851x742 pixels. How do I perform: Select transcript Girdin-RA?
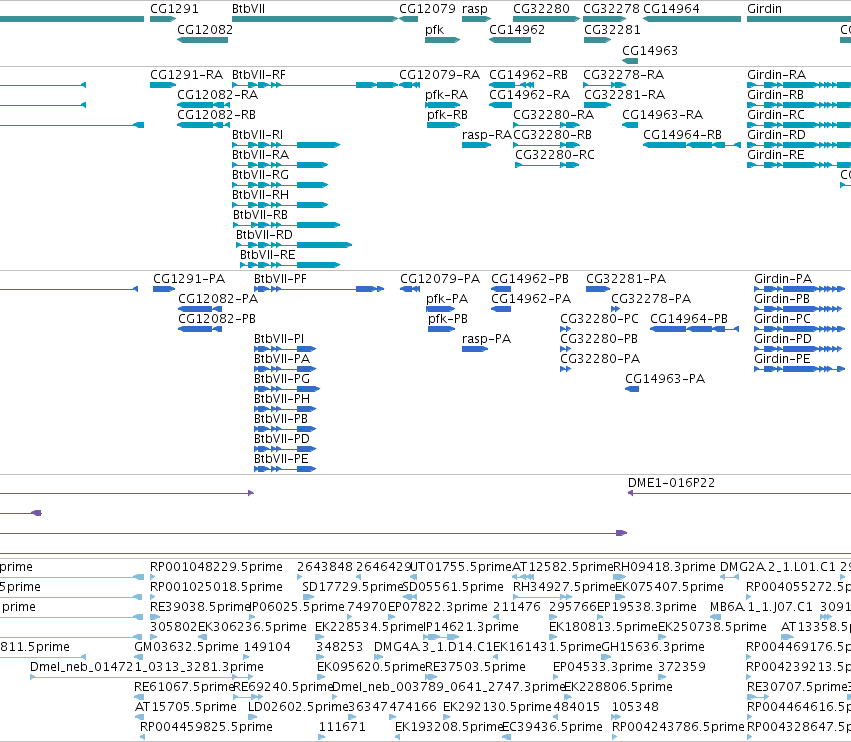(x=799, y=85)
